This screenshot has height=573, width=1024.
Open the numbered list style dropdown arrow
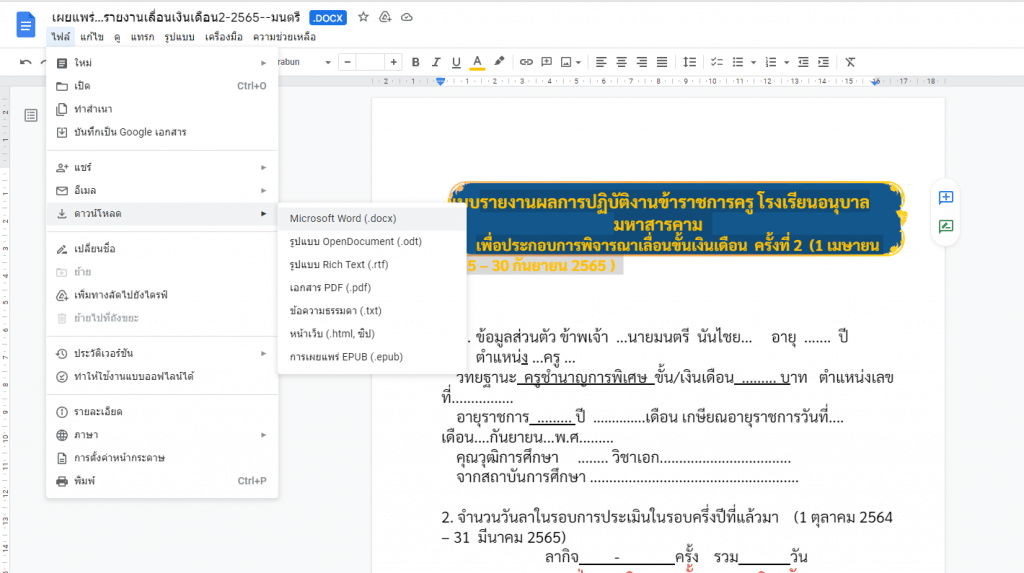(786, 63)
